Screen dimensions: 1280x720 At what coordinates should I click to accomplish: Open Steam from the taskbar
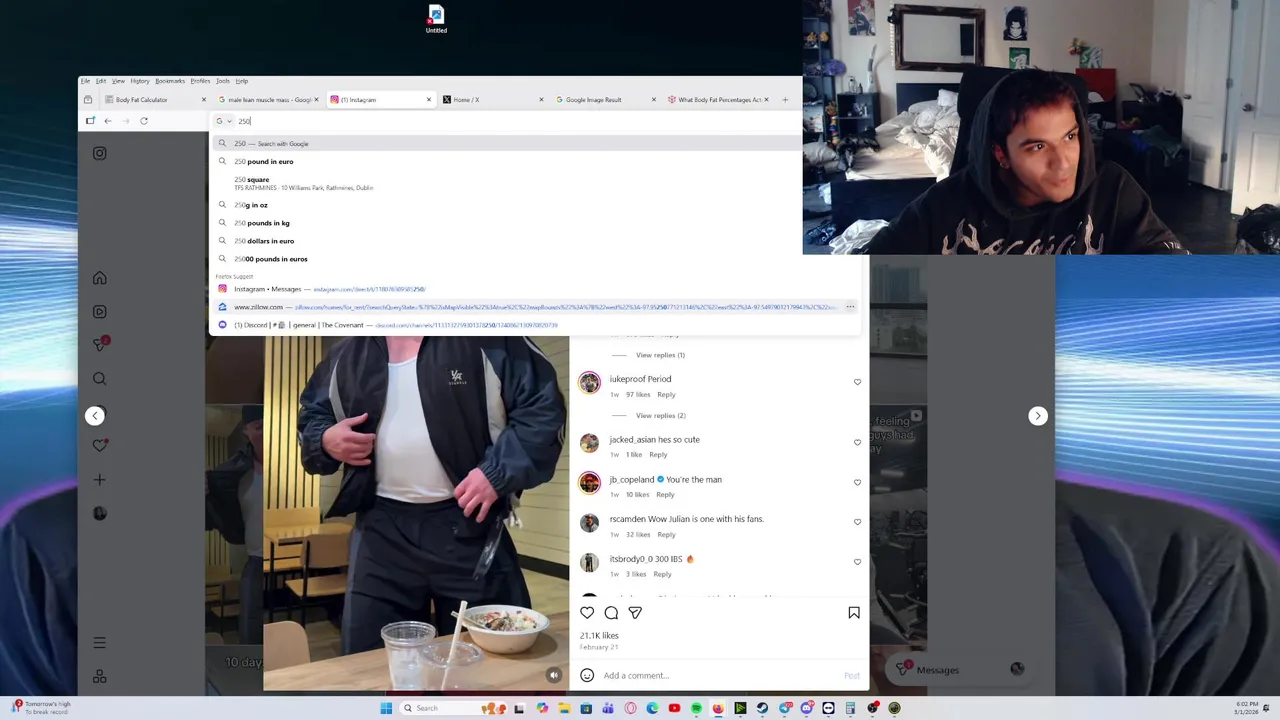(x=762, y=708)
